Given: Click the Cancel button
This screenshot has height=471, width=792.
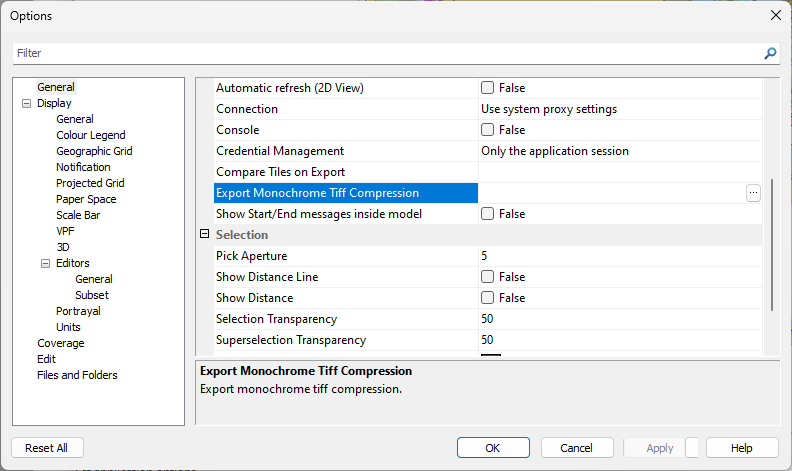Looking at the screenshot, I should click(576, 448).
